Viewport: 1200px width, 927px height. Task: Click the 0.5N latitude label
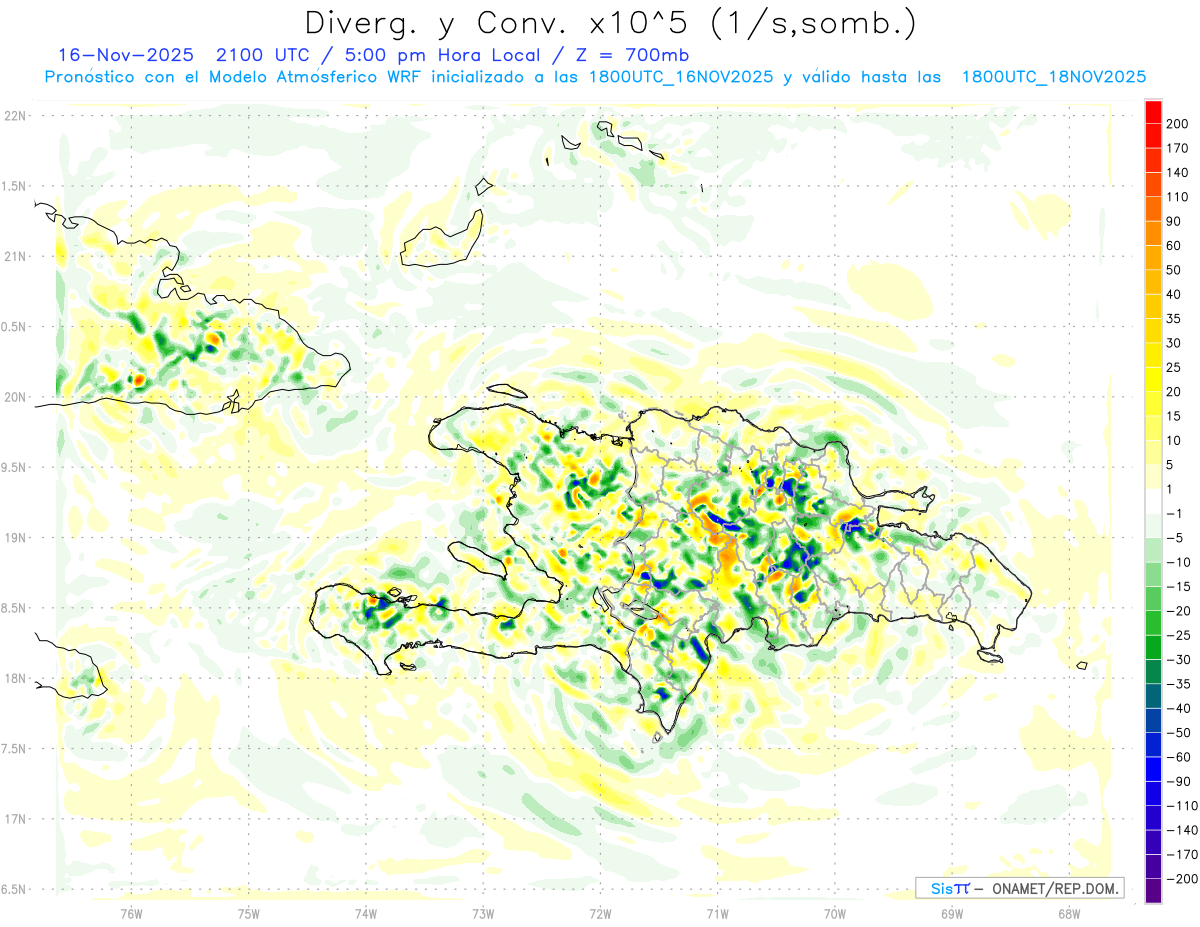(x=14, y=327)
